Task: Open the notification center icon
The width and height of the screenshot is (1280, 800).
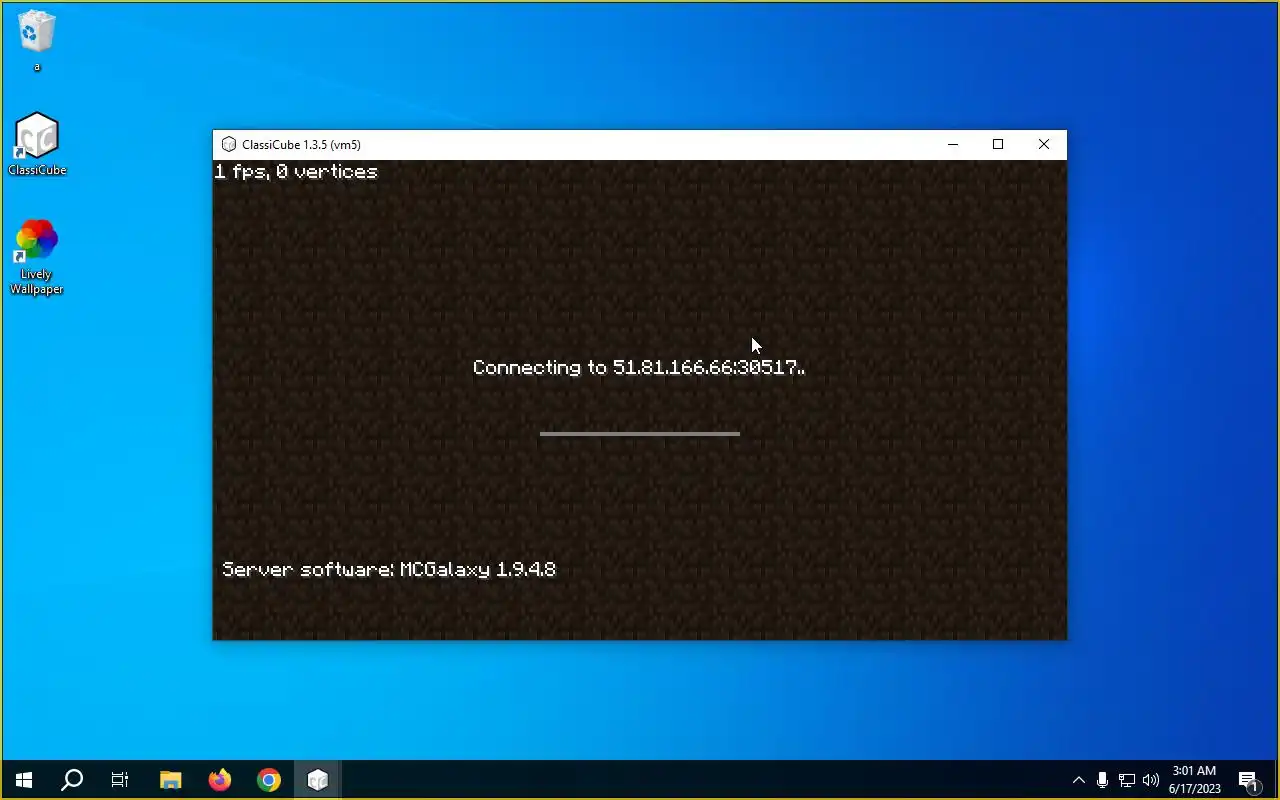Action: coord(1248,780)
